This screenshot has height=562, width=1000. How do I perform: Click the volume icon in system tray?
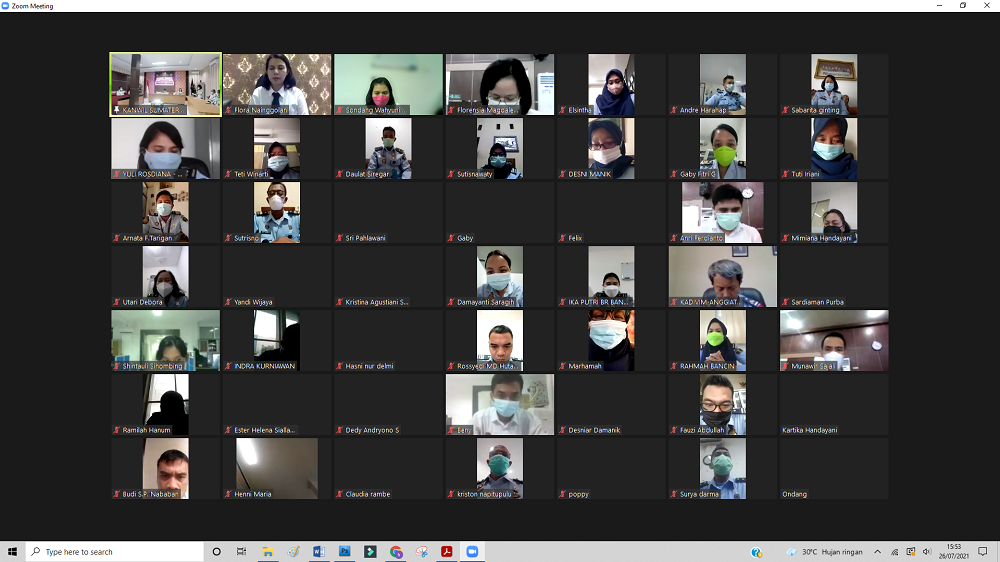click(x=926, y=551)
